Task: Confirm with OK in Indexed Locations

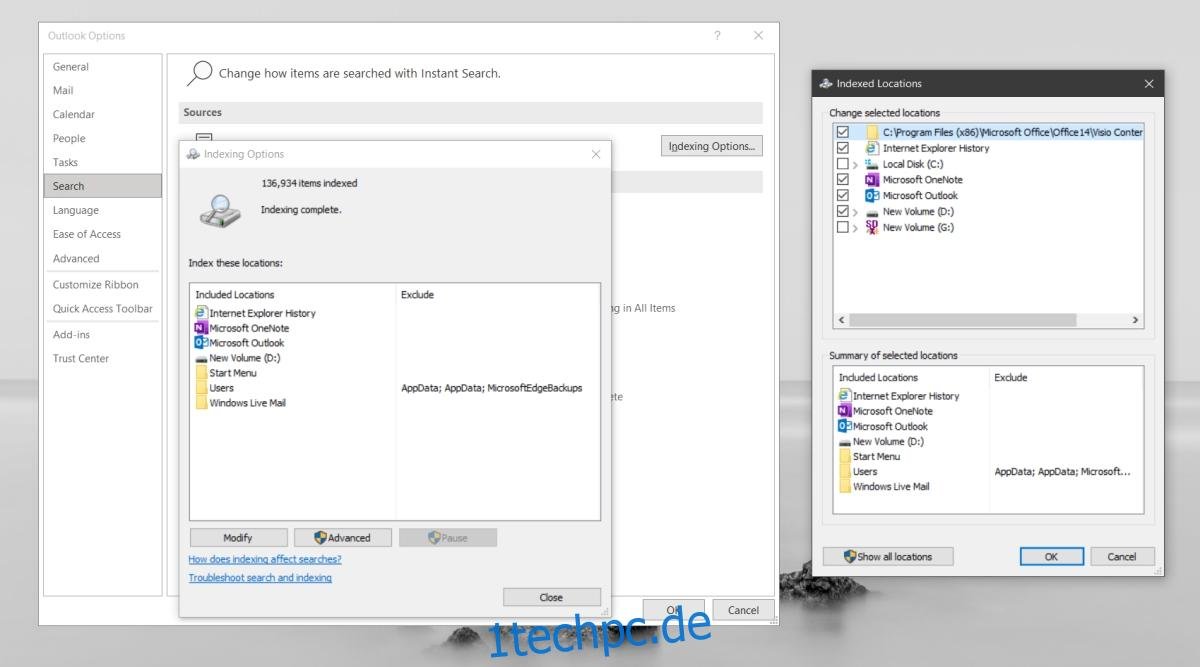Action: [1051, 557]
